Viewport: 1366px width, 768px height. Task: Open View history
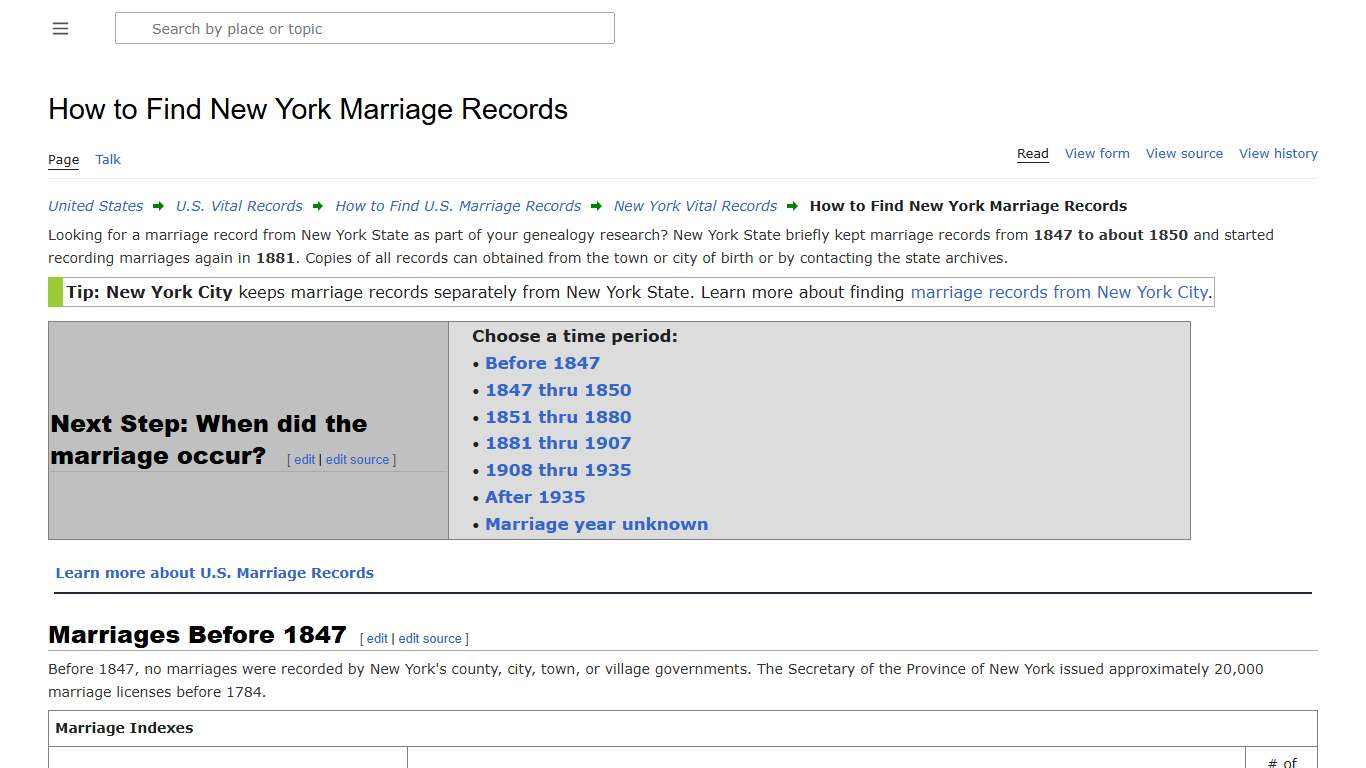(x=1278, y=153)
